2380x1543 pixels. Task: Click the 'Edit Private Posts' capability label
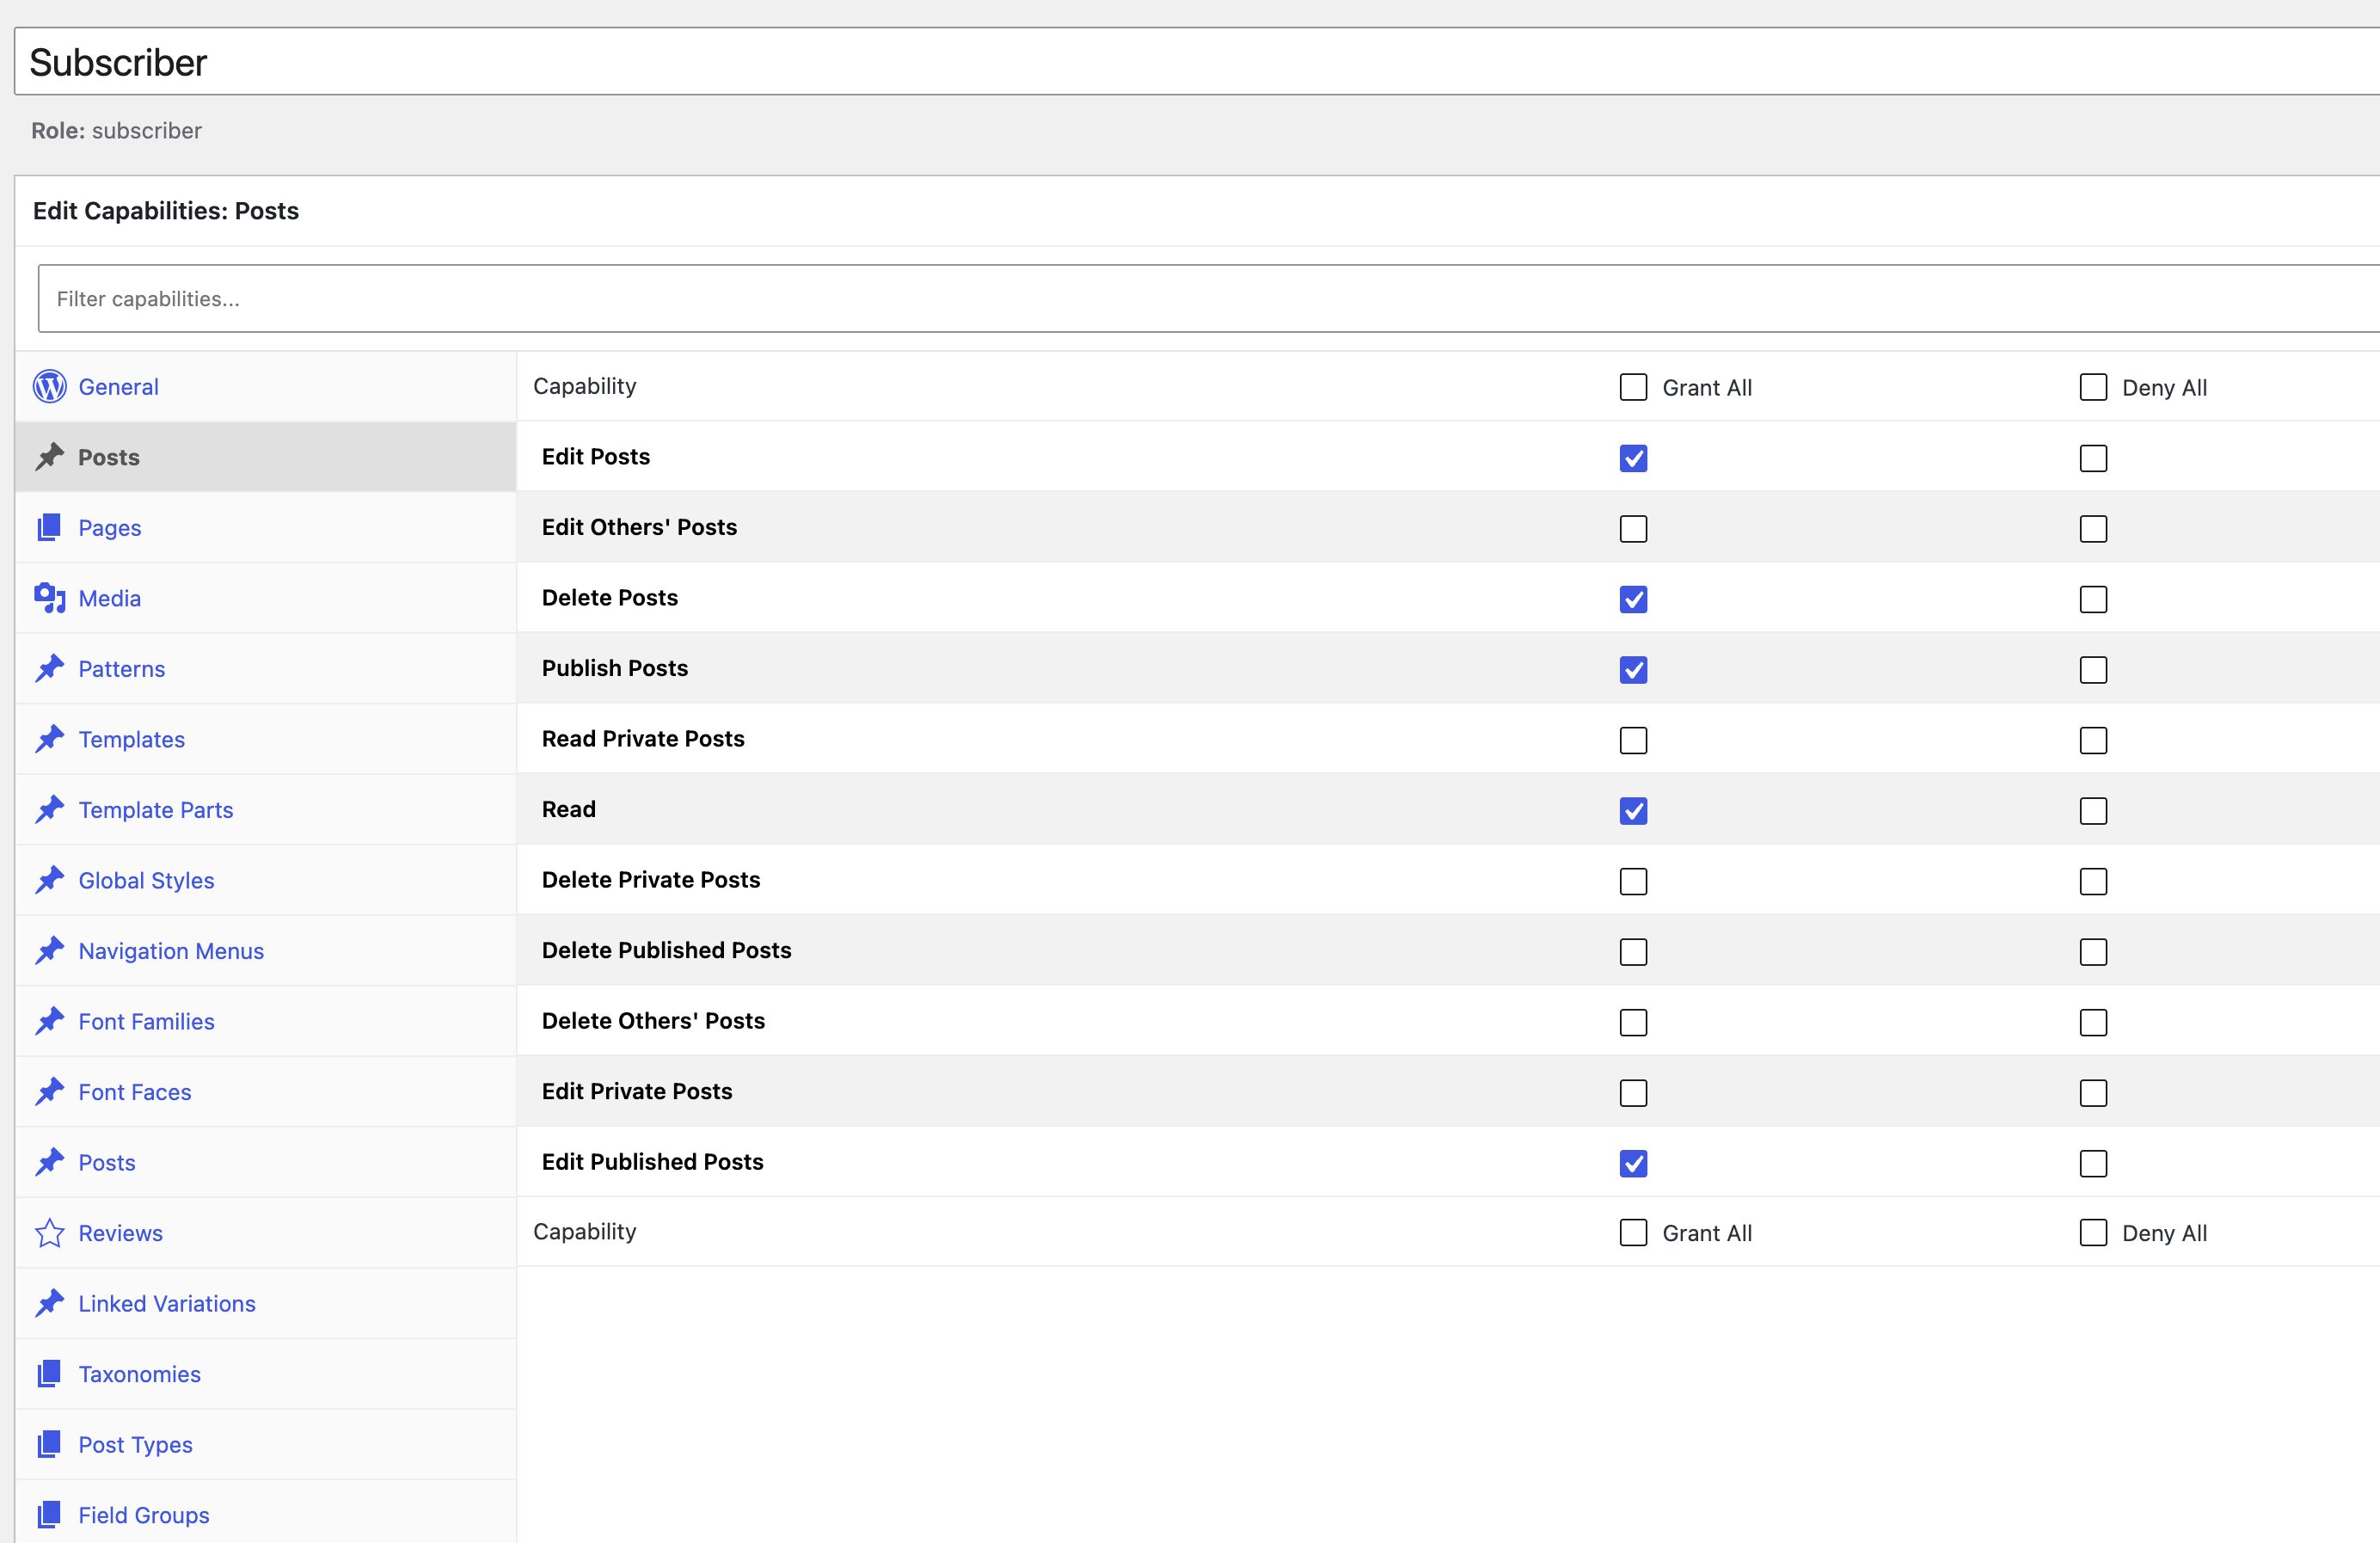point(637,1091)
